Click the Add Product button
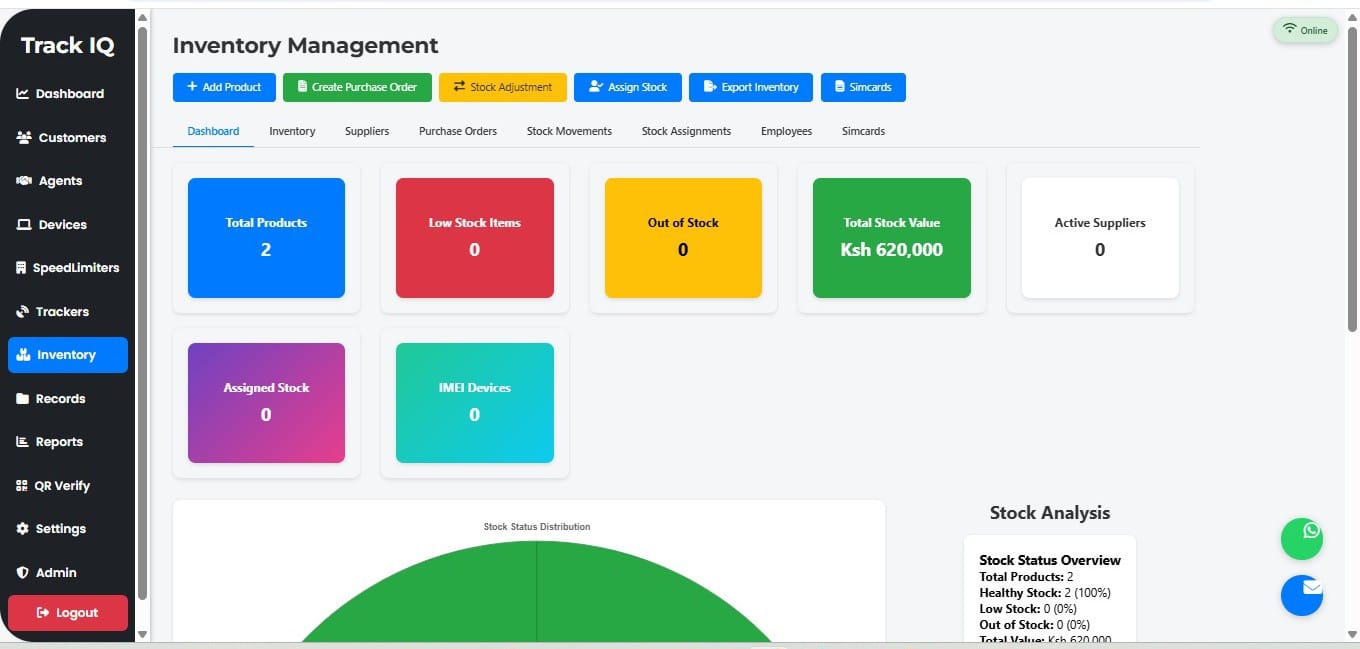Viewport: 1360px width, 649px height. pyautogui.click(x=223, y=87)
